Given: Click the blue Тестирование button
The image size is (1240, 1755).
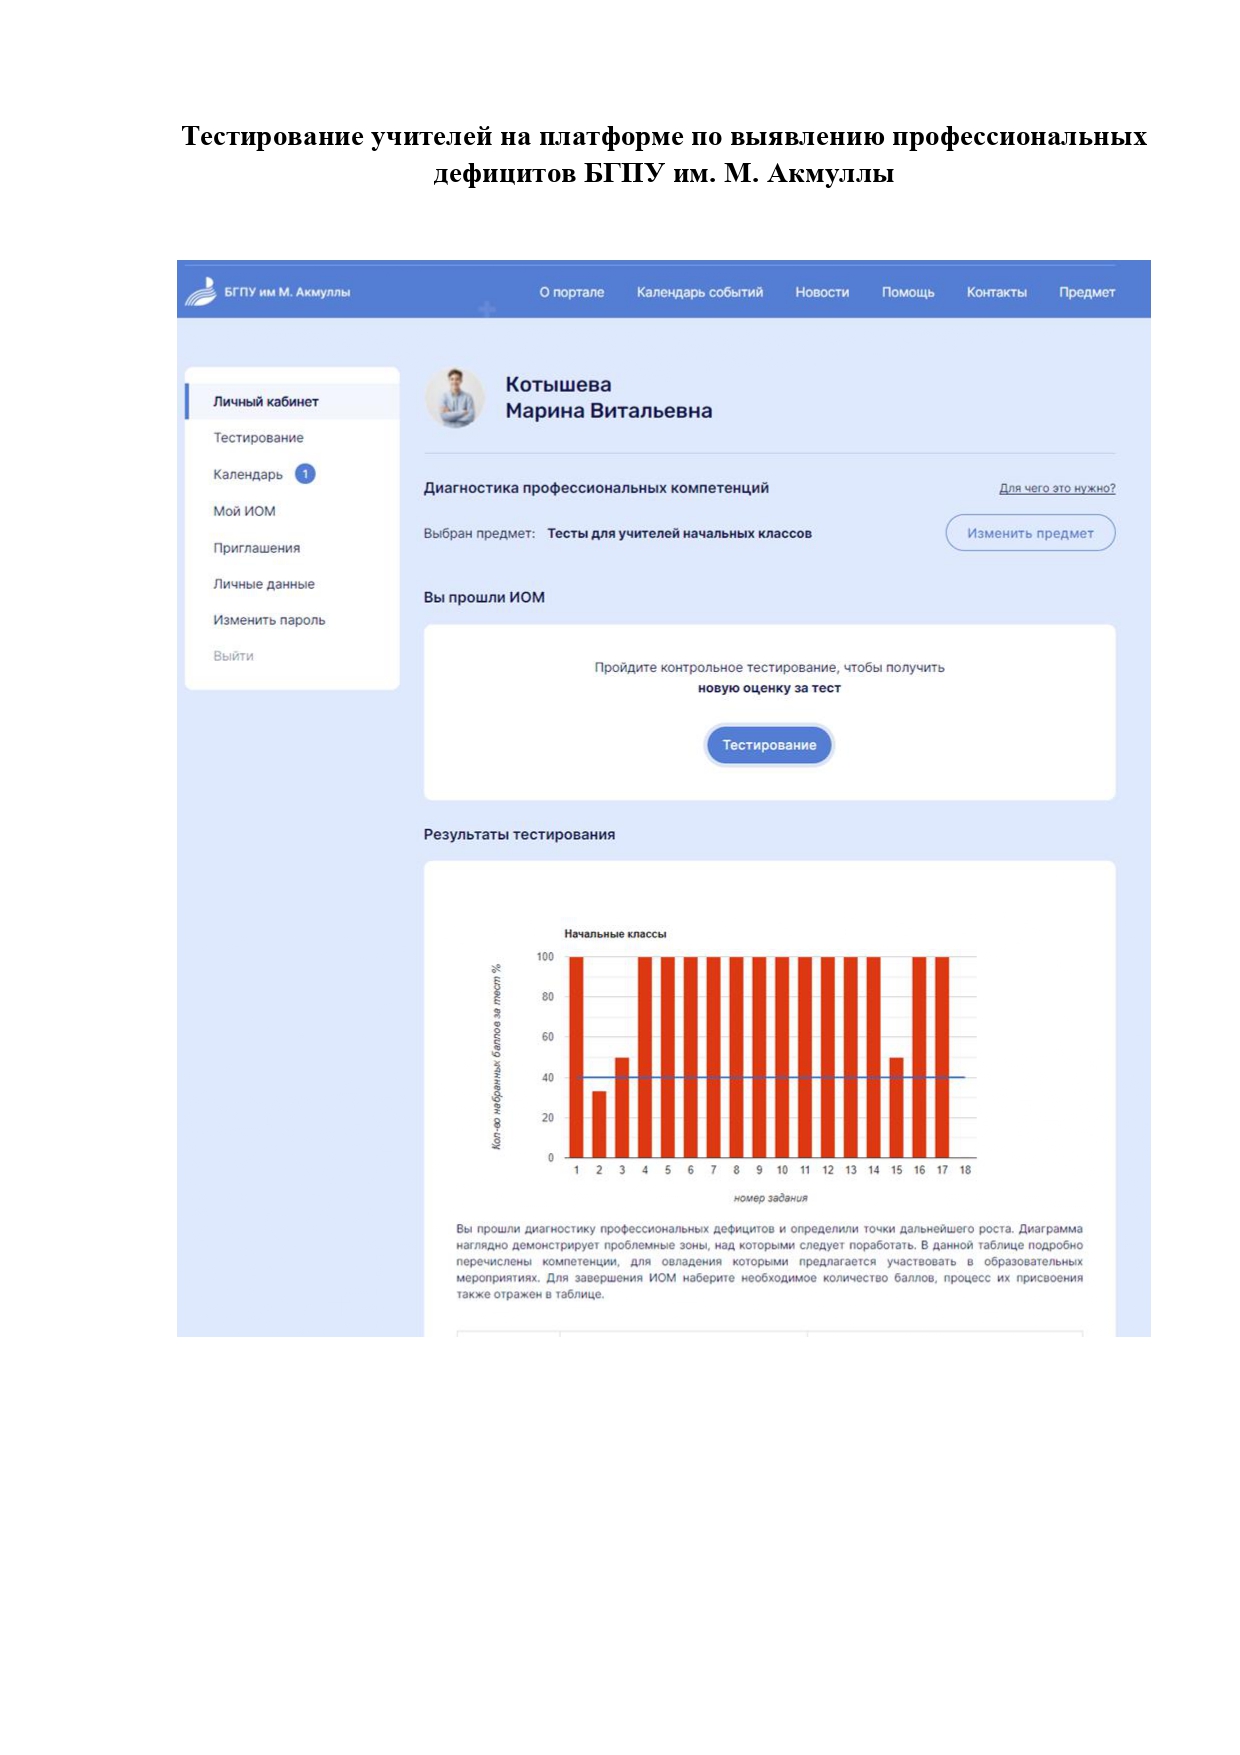Looking at the screenshot, I should (769, 745).
